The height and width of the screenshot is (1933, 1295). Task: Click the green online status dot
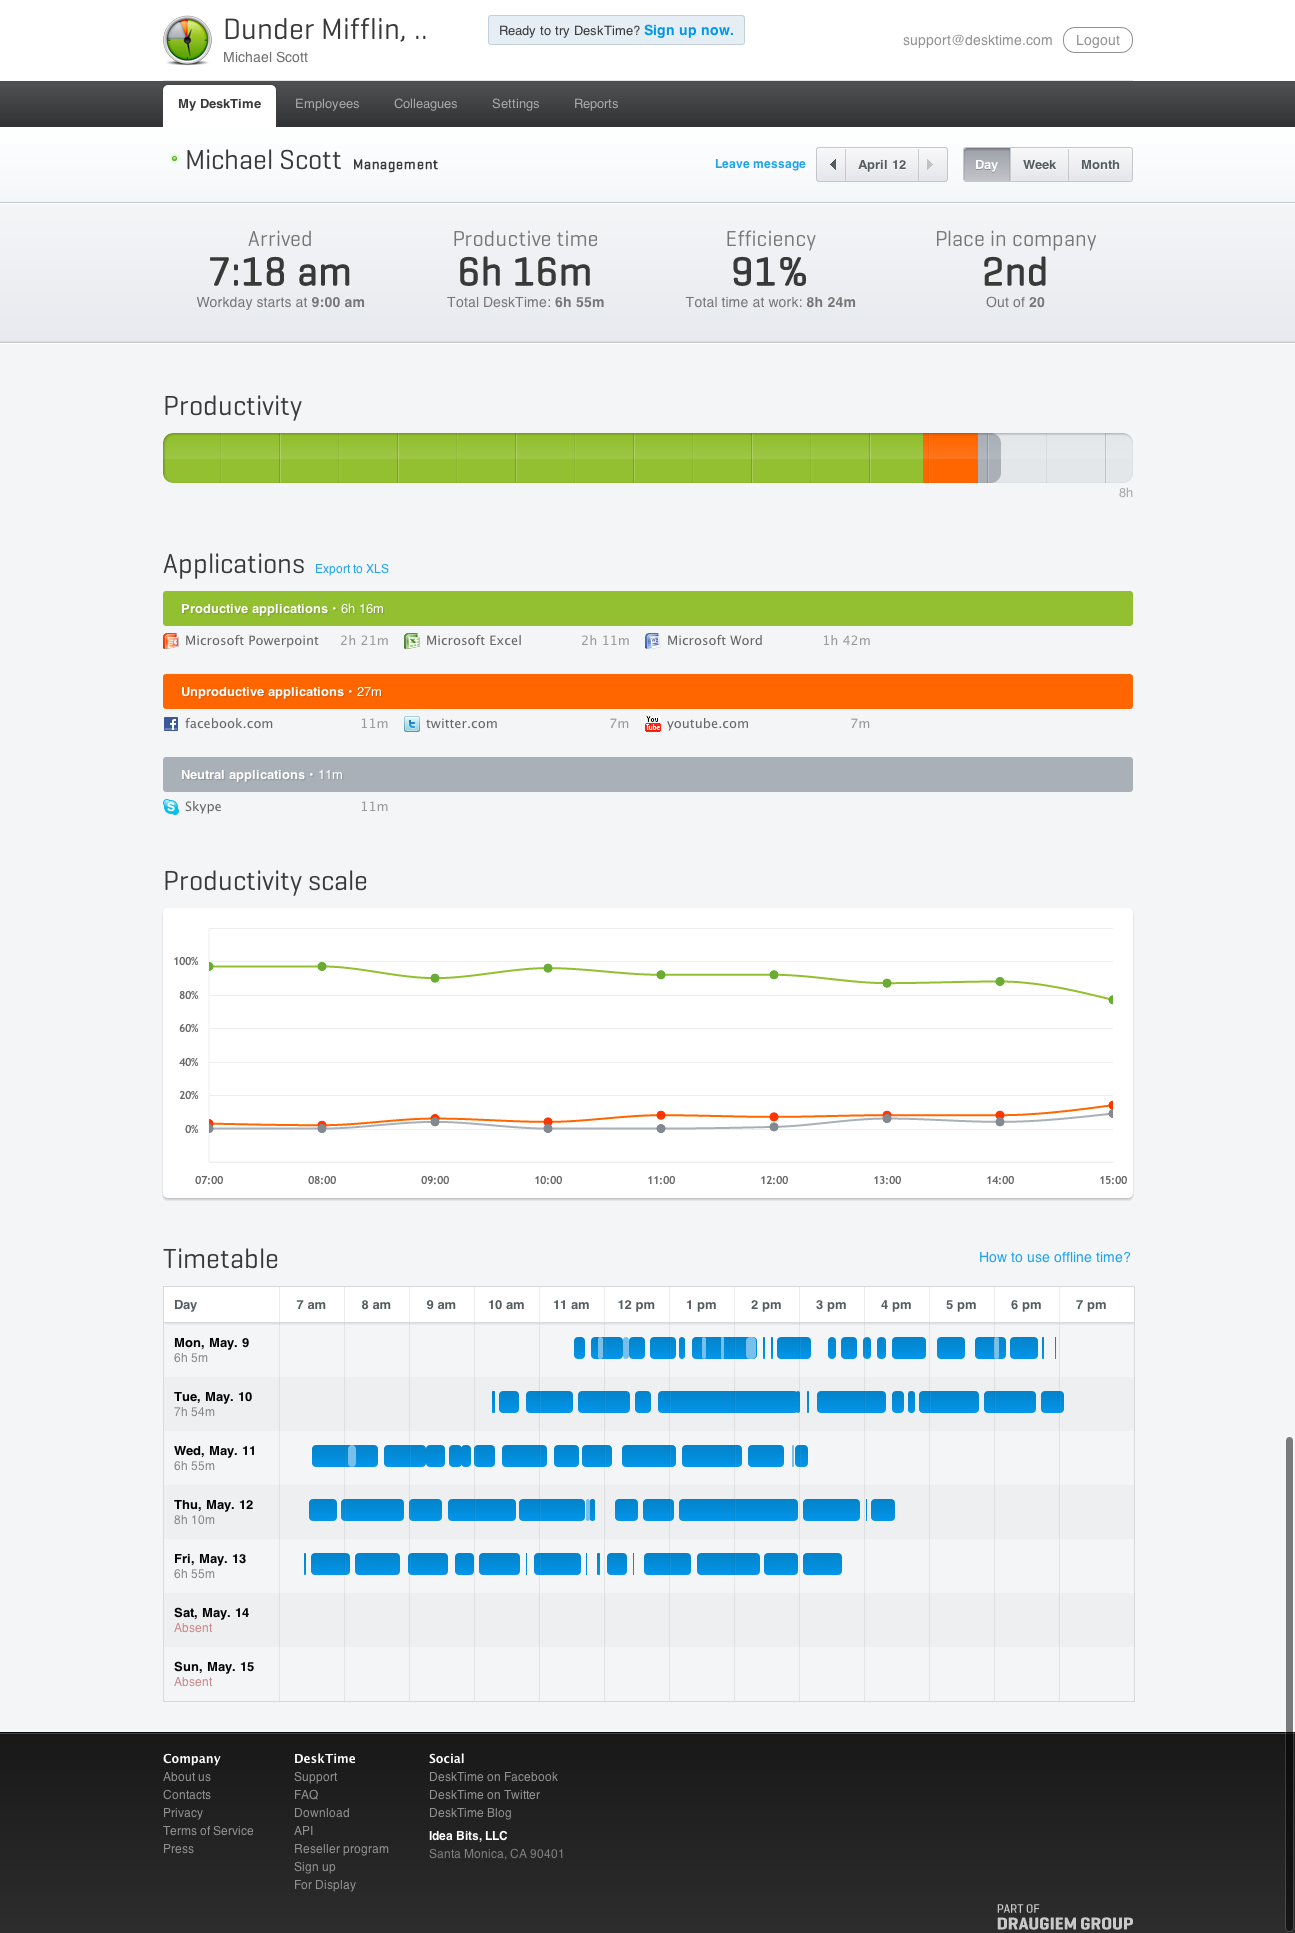[x=174, y=159]
